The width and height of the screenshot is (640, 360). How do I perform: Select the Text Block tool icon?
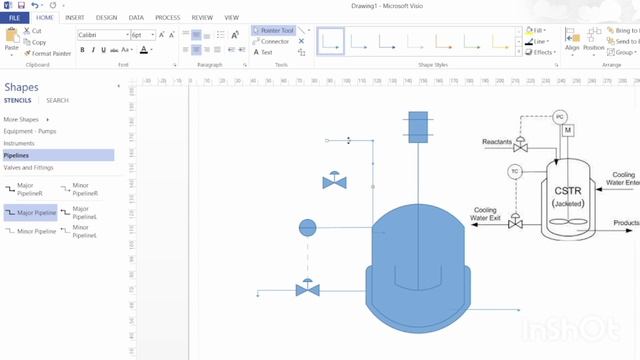(x=302, y=52)
